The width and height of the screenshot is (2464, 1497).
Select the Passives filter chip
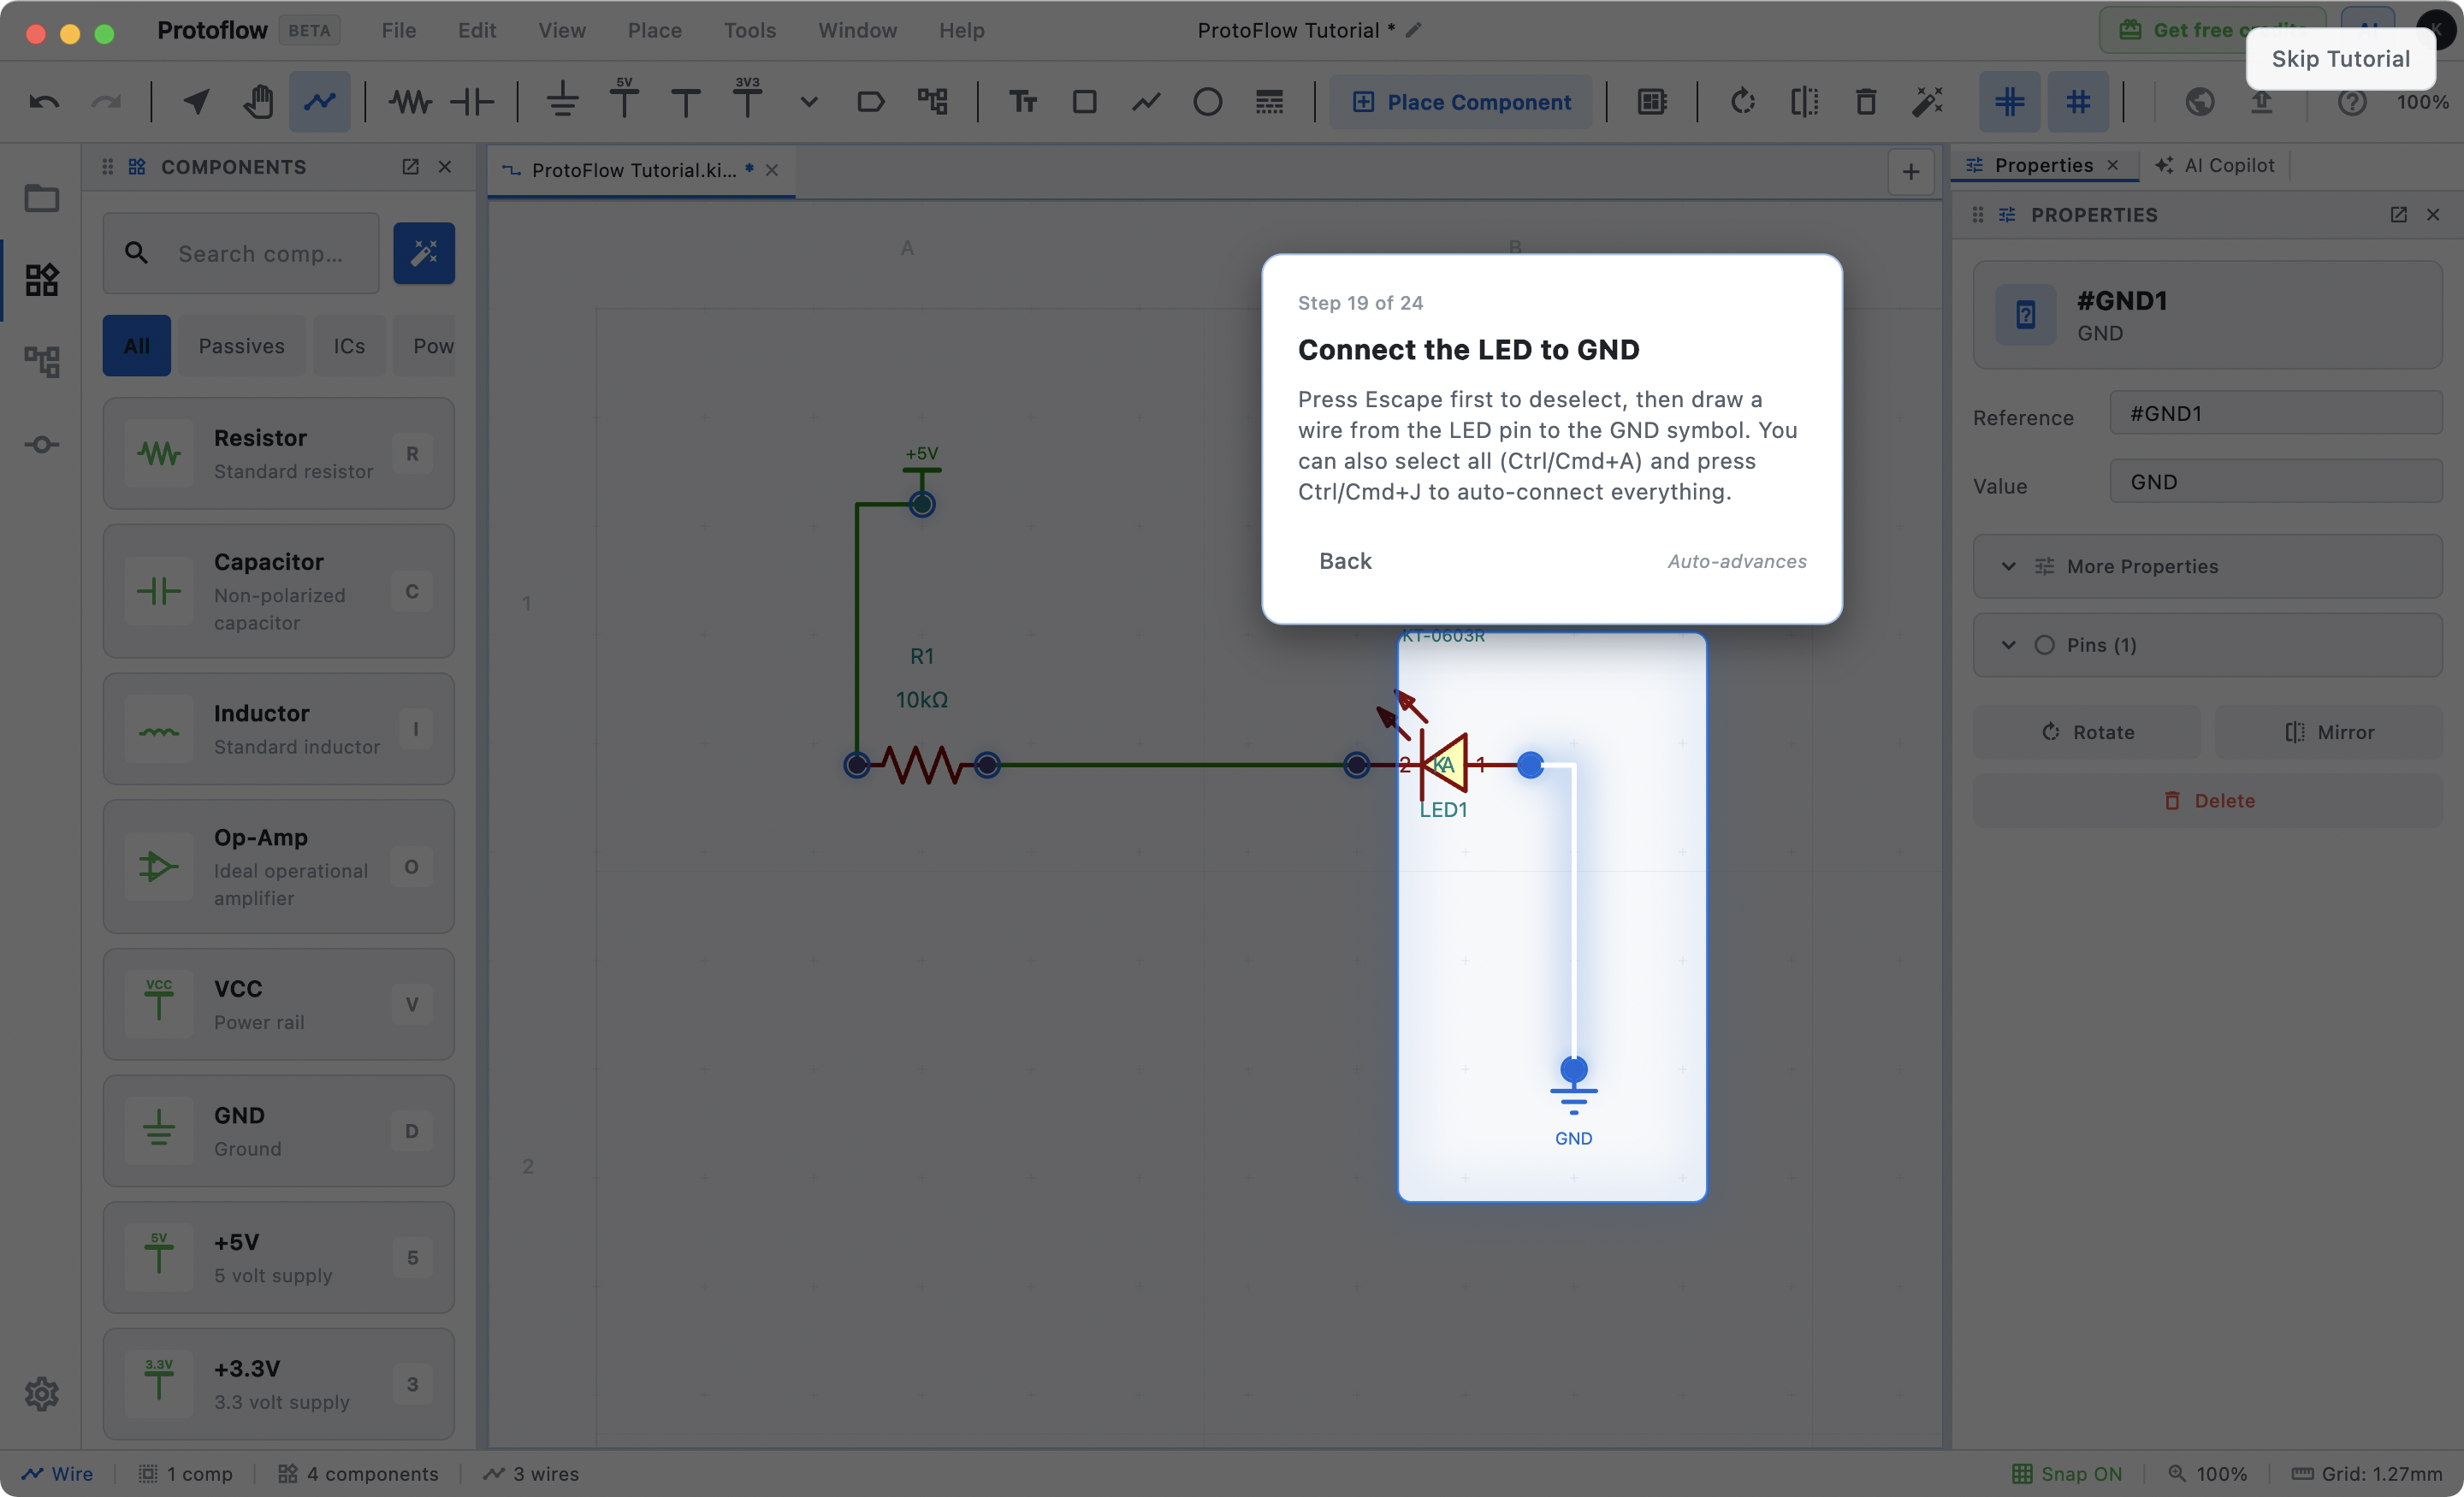point(242,346)
